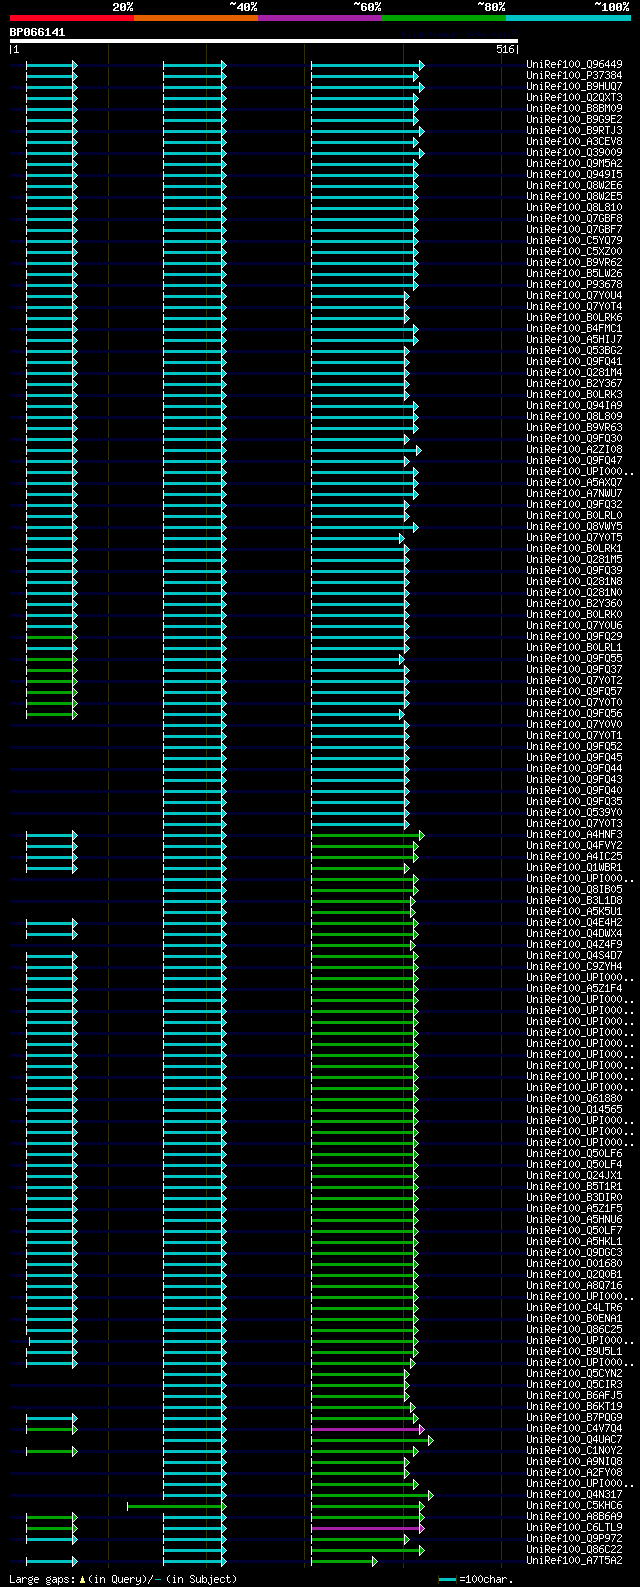Select the label UniRef100_B3L1D8
Screen dimensions: 640x1587
coord(574,901)
